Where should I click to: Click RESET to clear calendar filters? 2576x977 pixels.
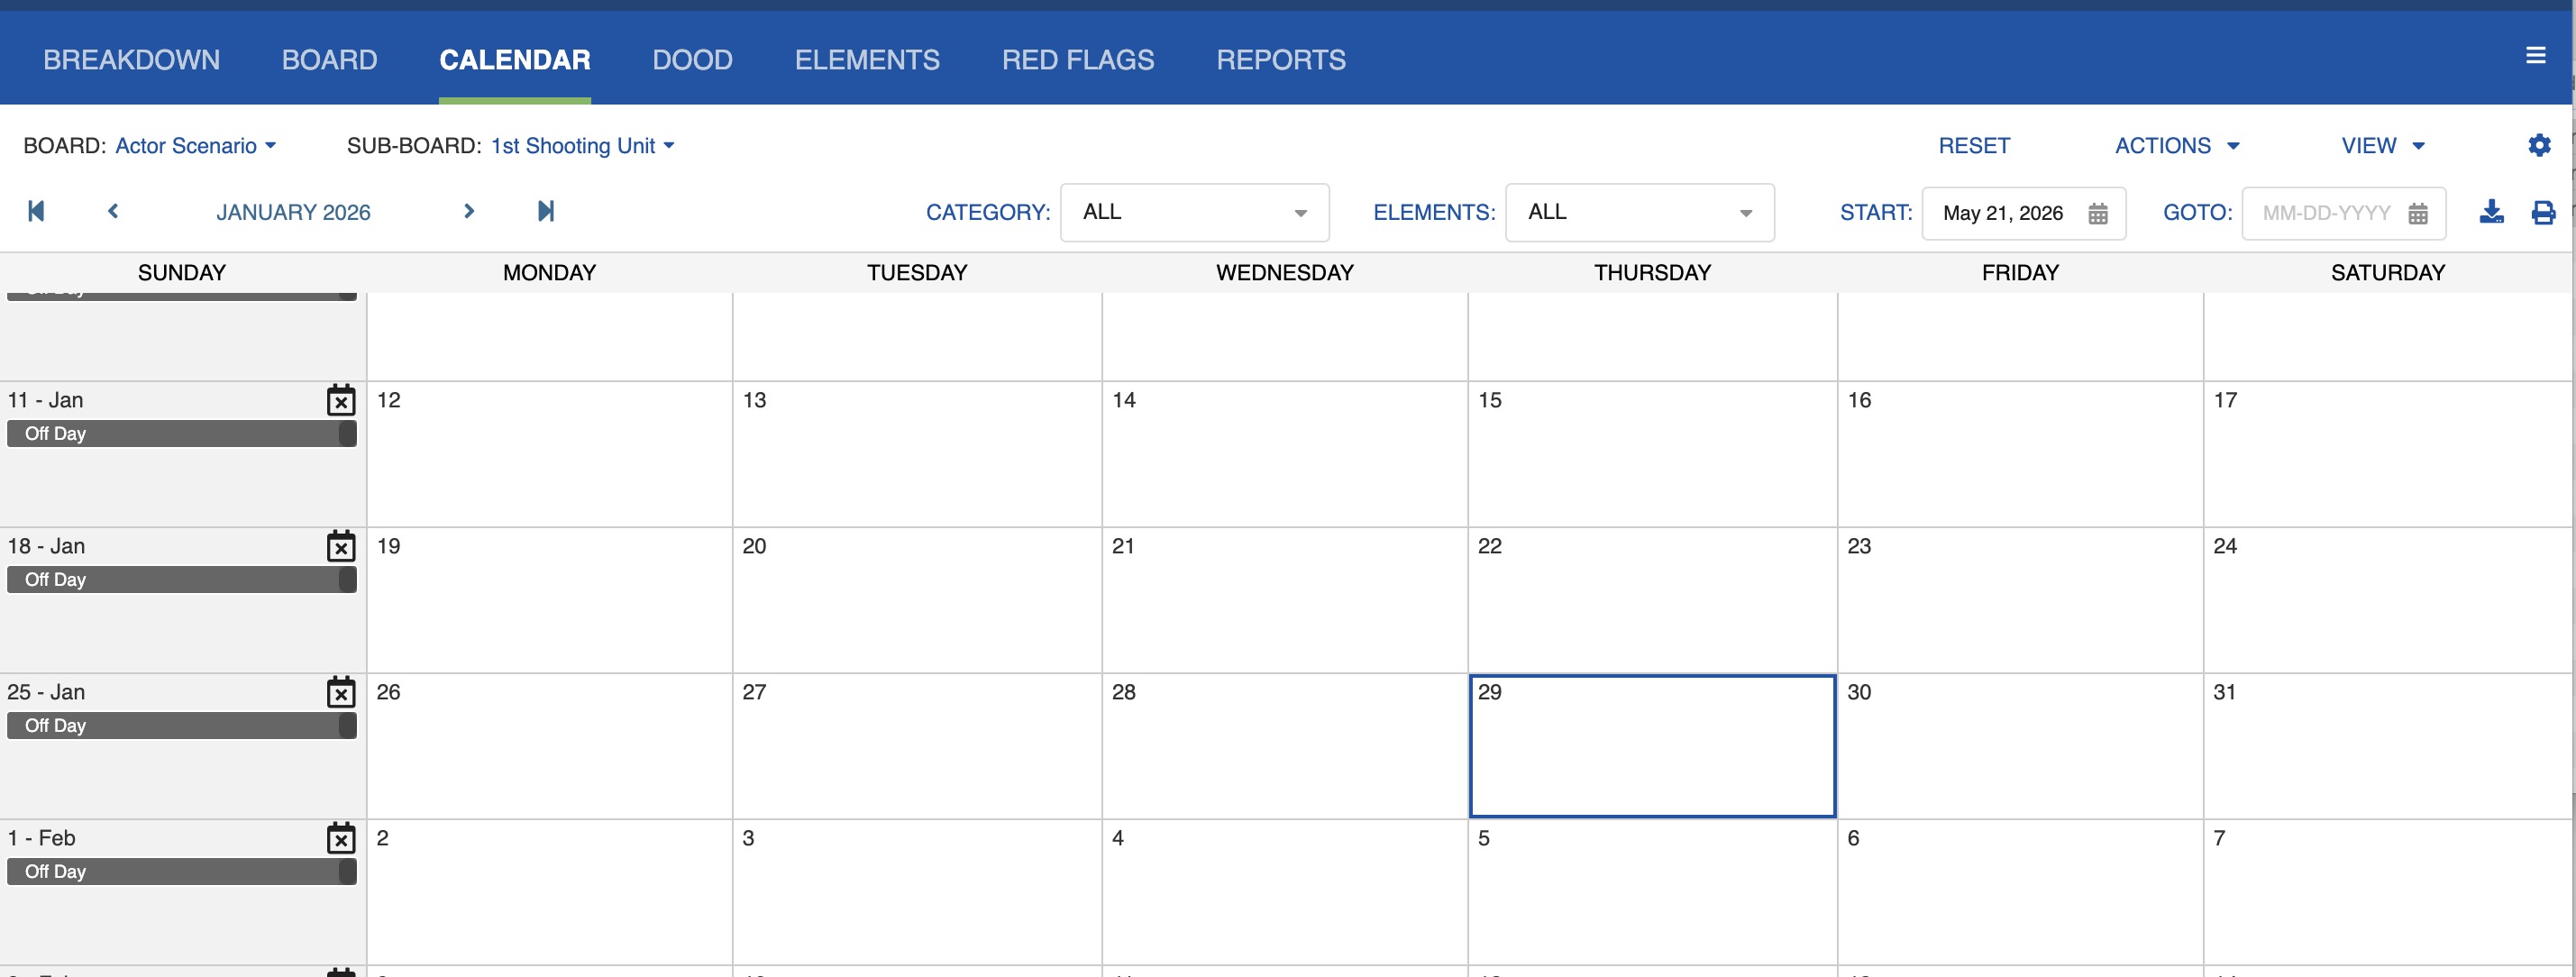click(1973, 145)
